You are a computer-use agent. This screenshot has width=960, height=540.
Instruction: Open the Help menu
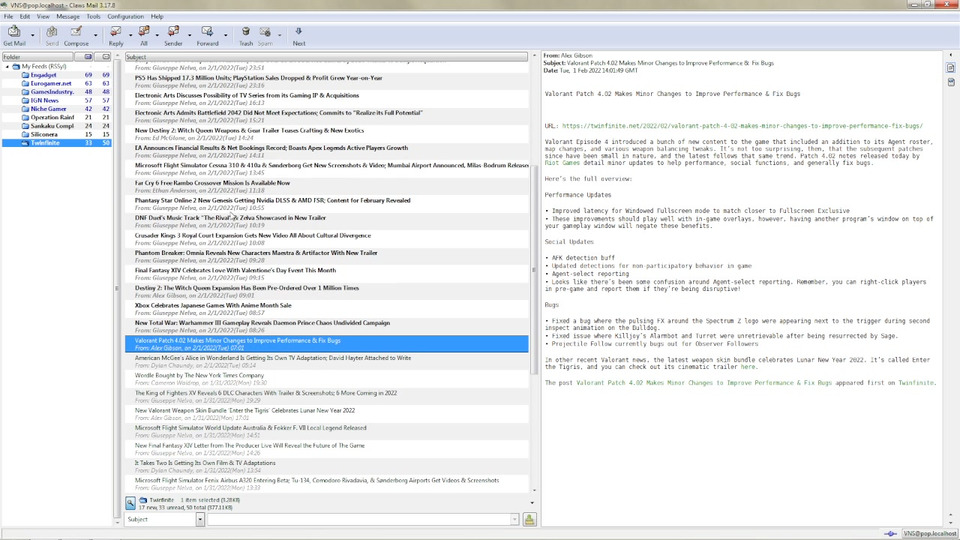pyautogui.click(x=157, y=17)
